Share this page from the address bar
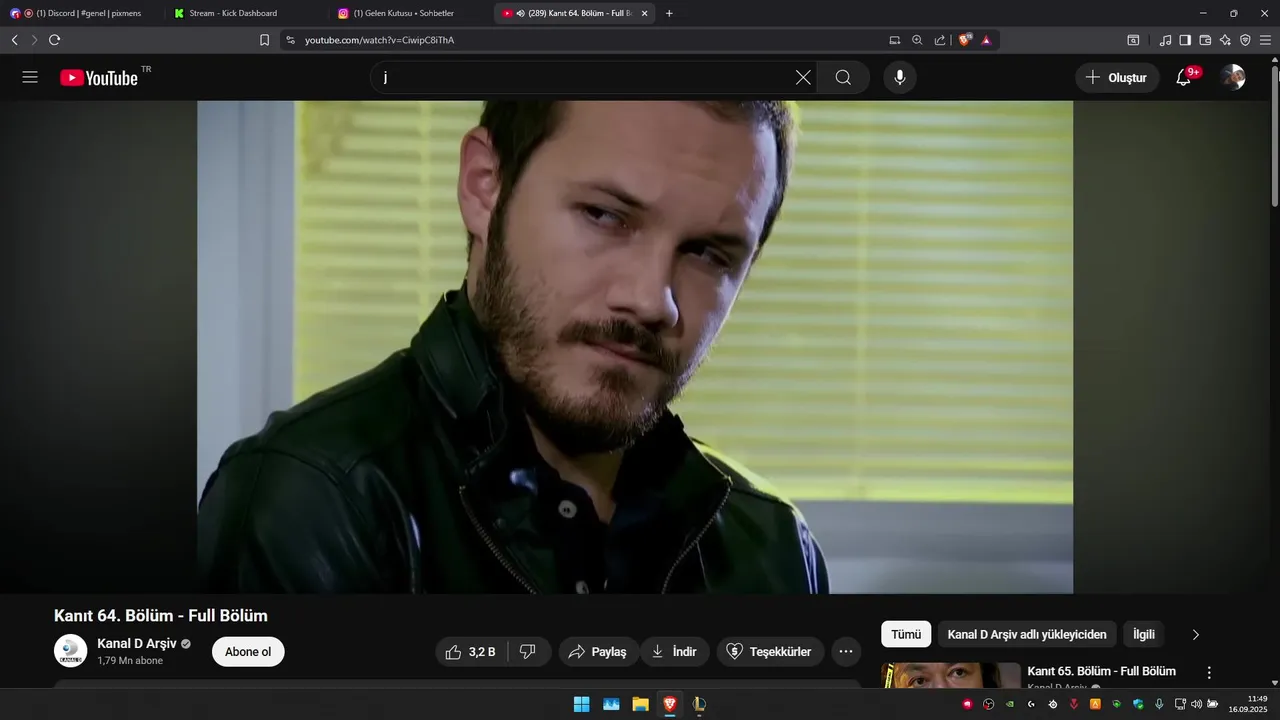 (x=940, y=40)
